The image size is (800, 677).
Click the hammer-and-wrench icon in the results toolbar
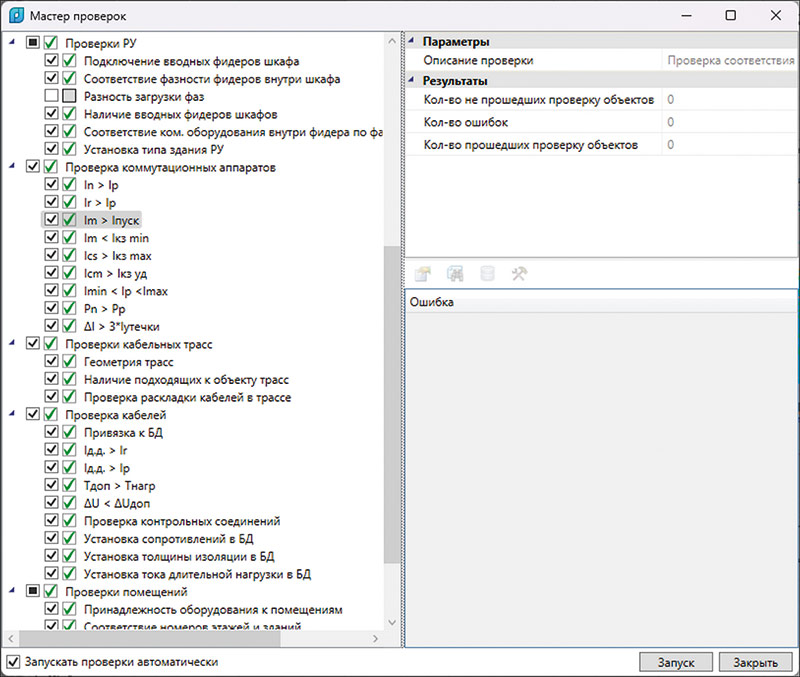519,273
